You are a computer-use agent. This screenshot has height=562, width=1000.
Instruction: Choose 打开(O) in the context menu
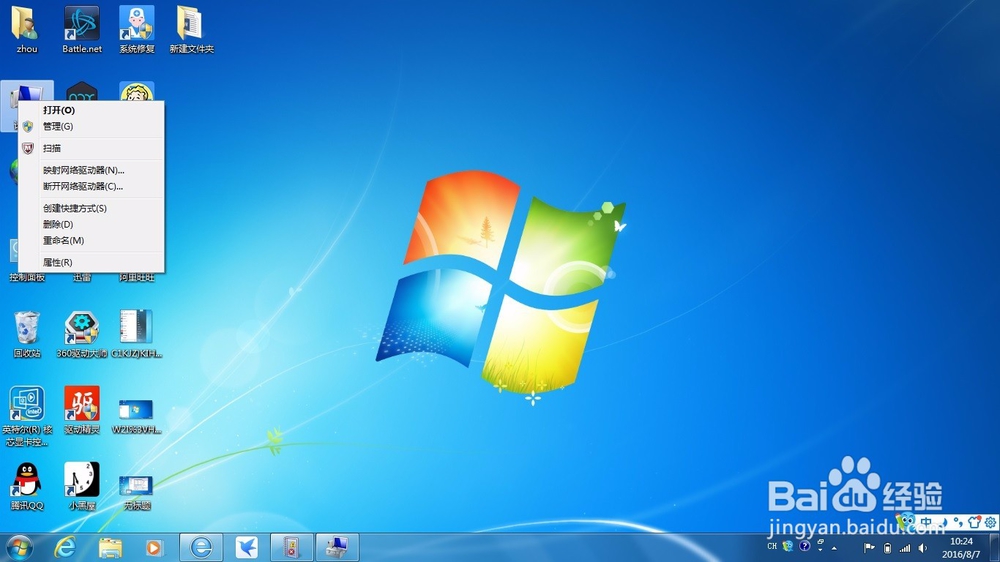point(91,110)
